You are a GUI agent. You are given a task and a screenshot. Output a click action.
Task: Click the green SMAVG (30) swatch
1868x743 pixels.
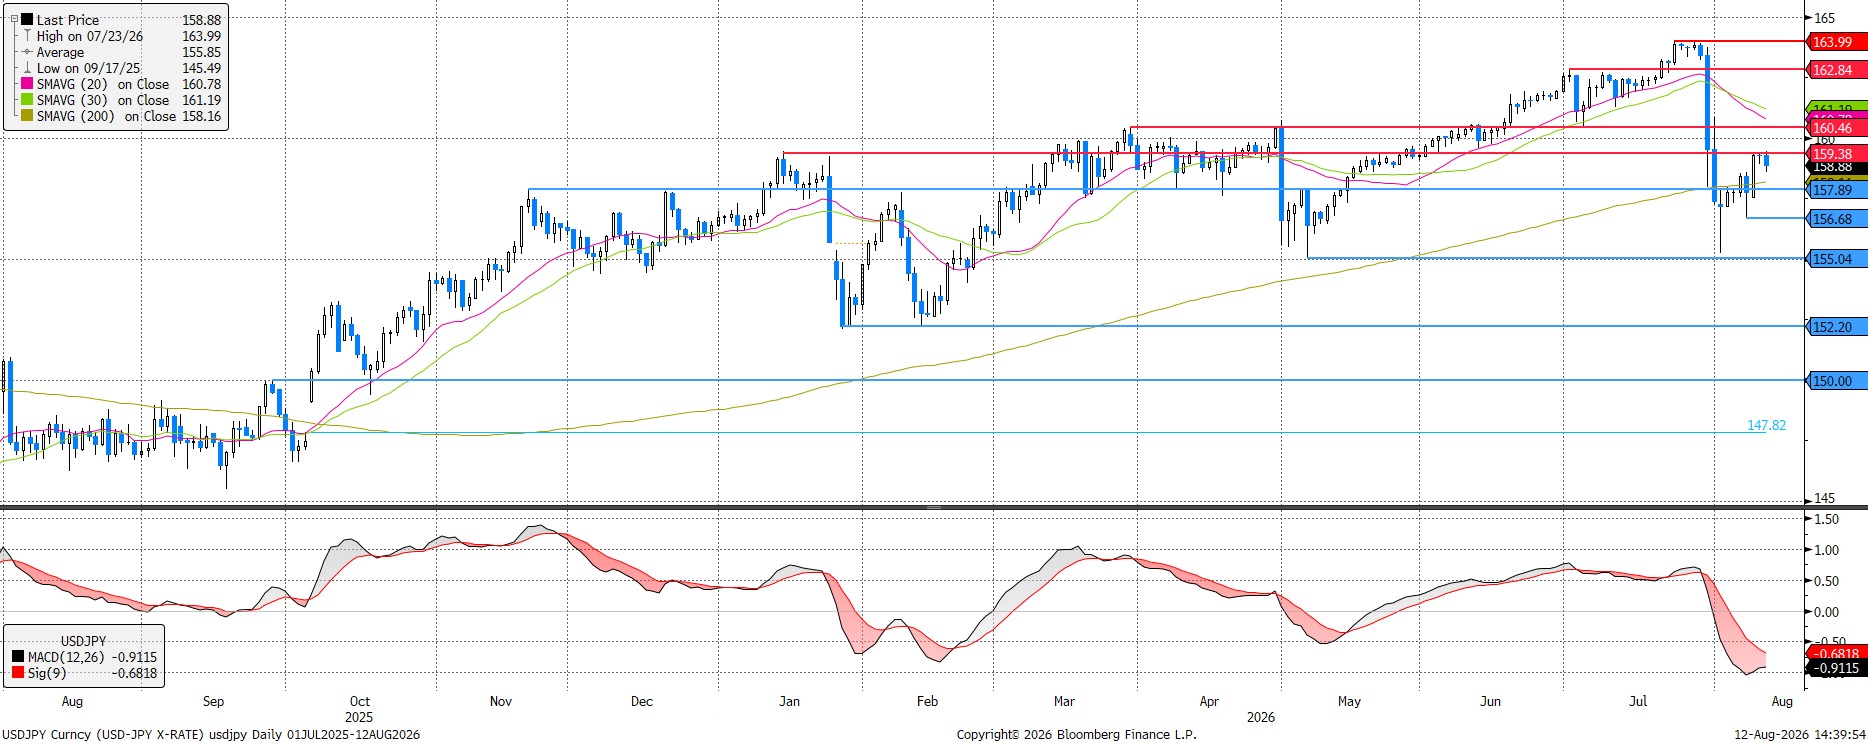[28, 100]
